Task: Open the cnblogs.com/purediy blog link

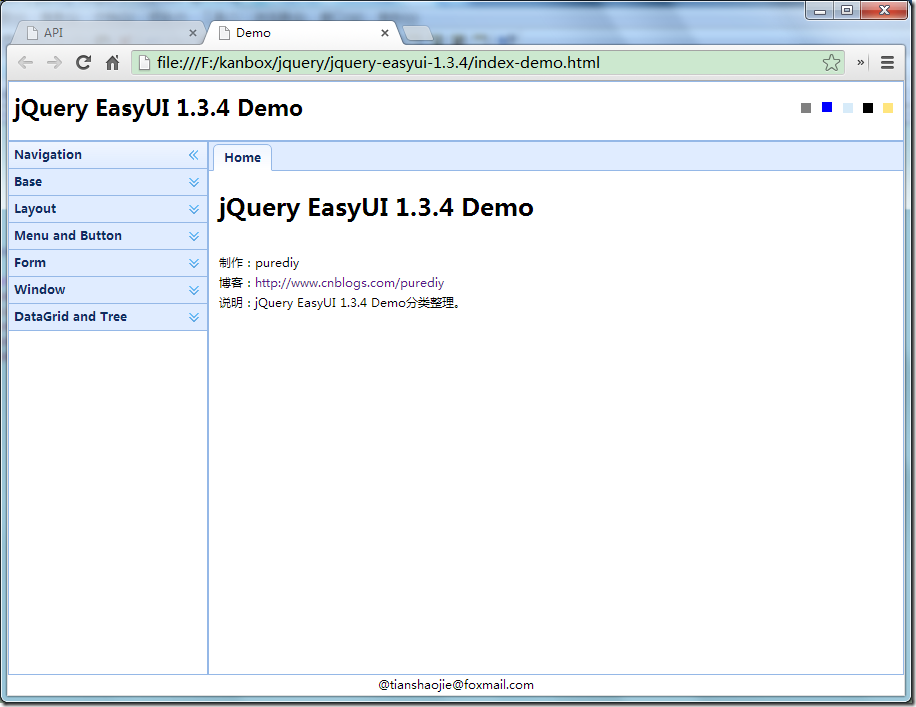Action: click(349, 283)
